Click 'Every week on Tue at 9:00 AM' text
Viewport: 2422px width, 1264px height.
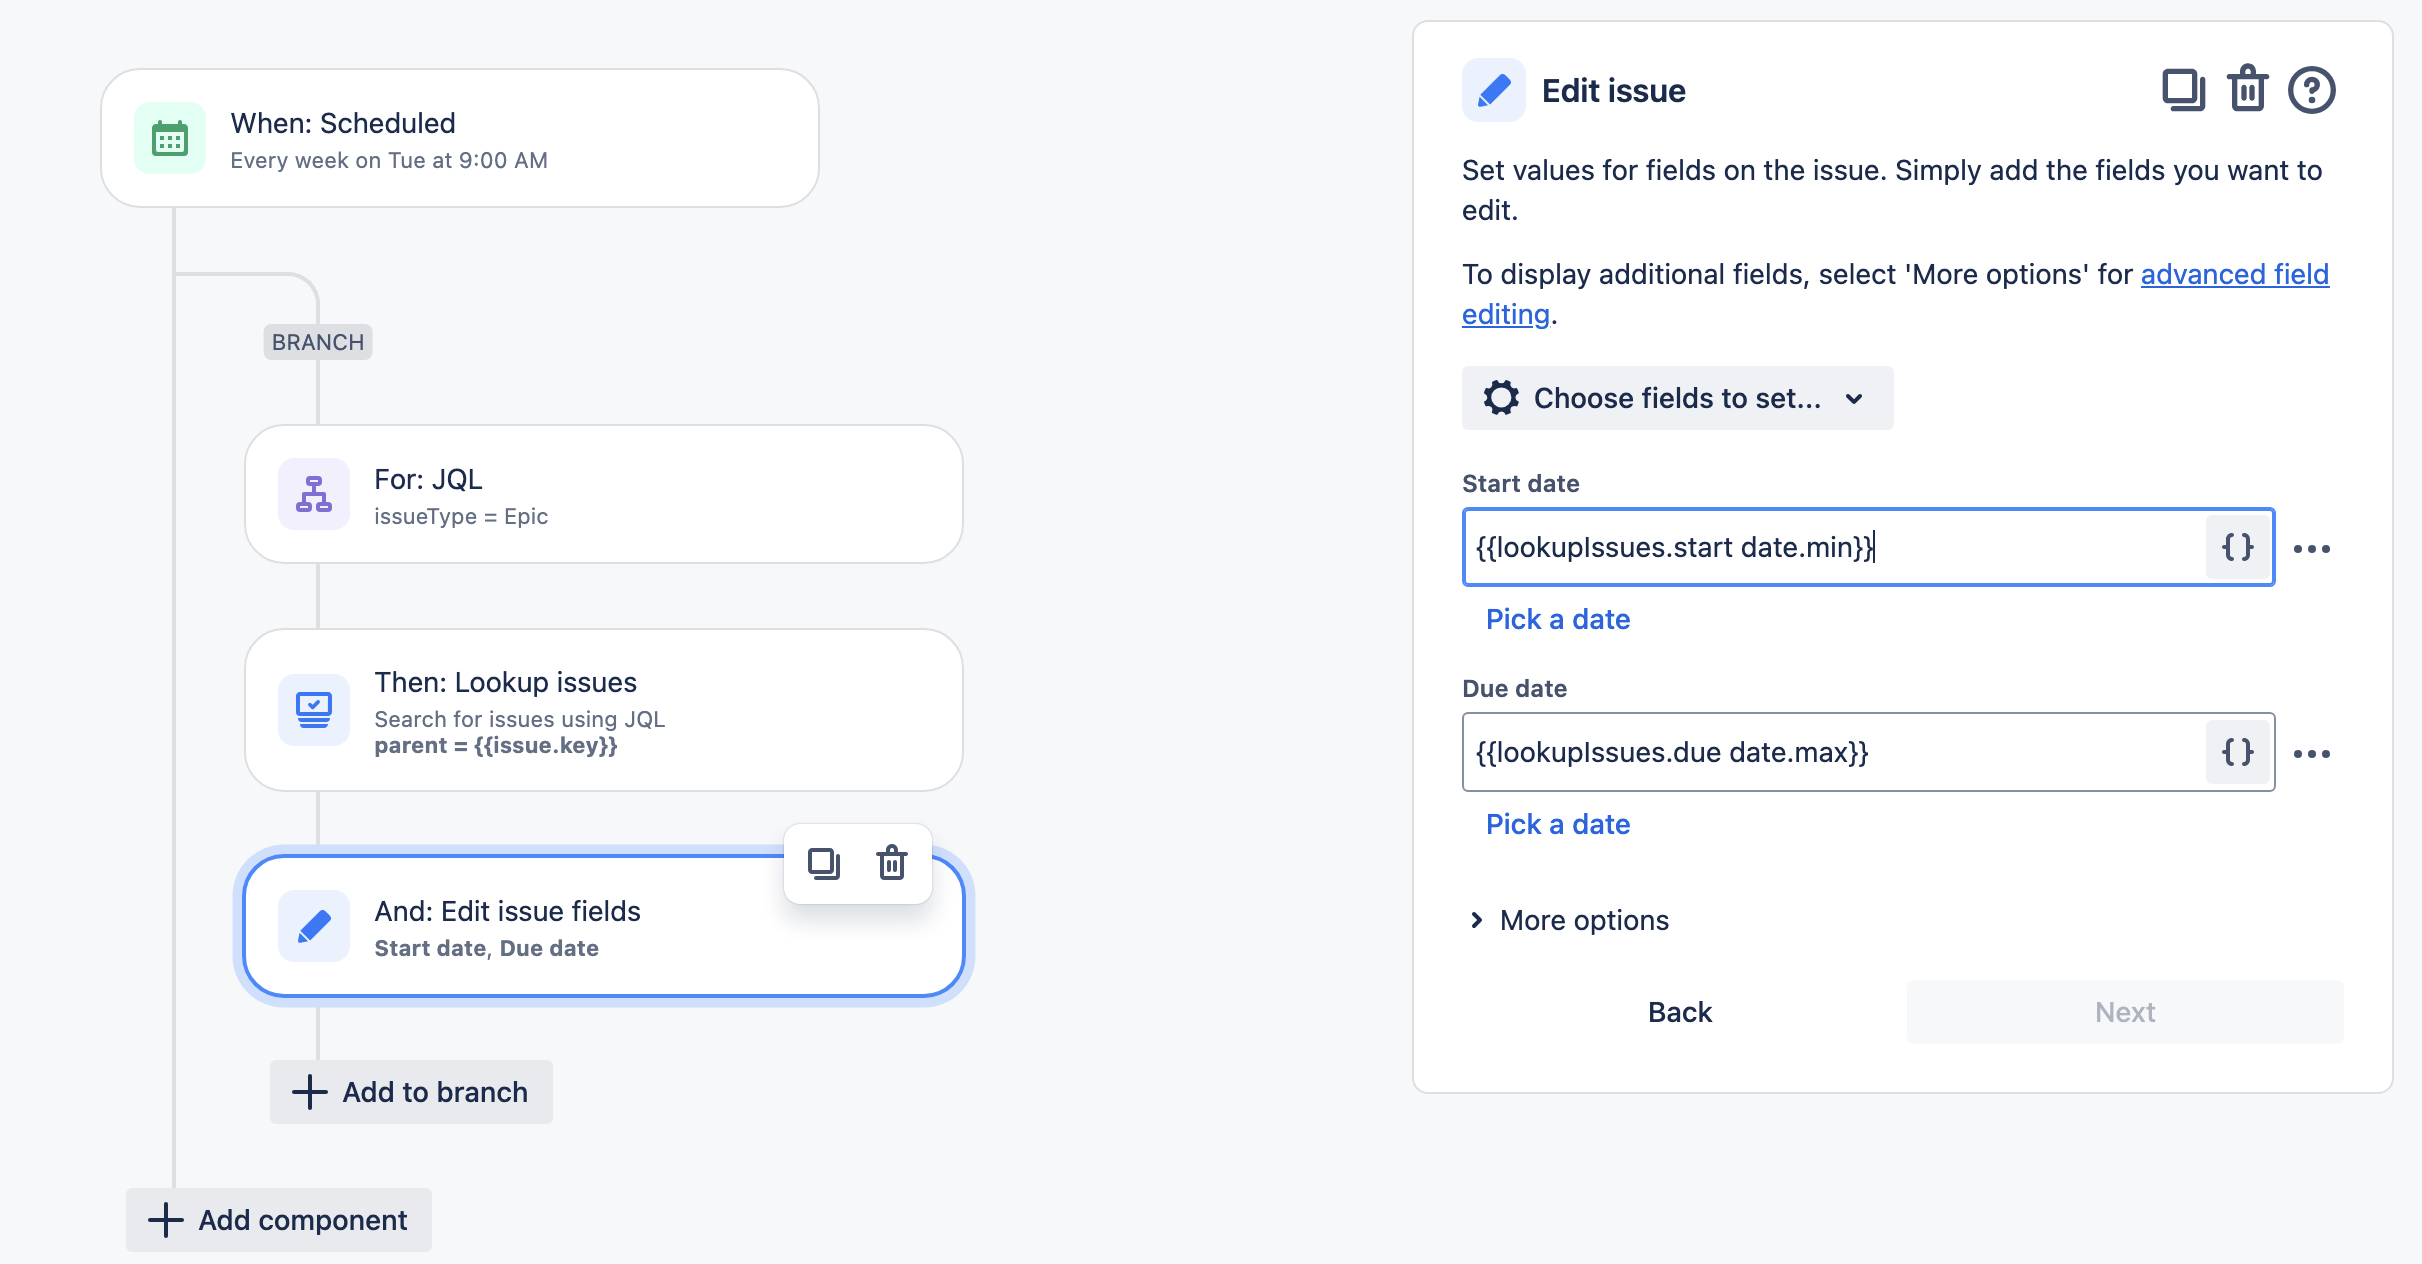click(389, 161)
